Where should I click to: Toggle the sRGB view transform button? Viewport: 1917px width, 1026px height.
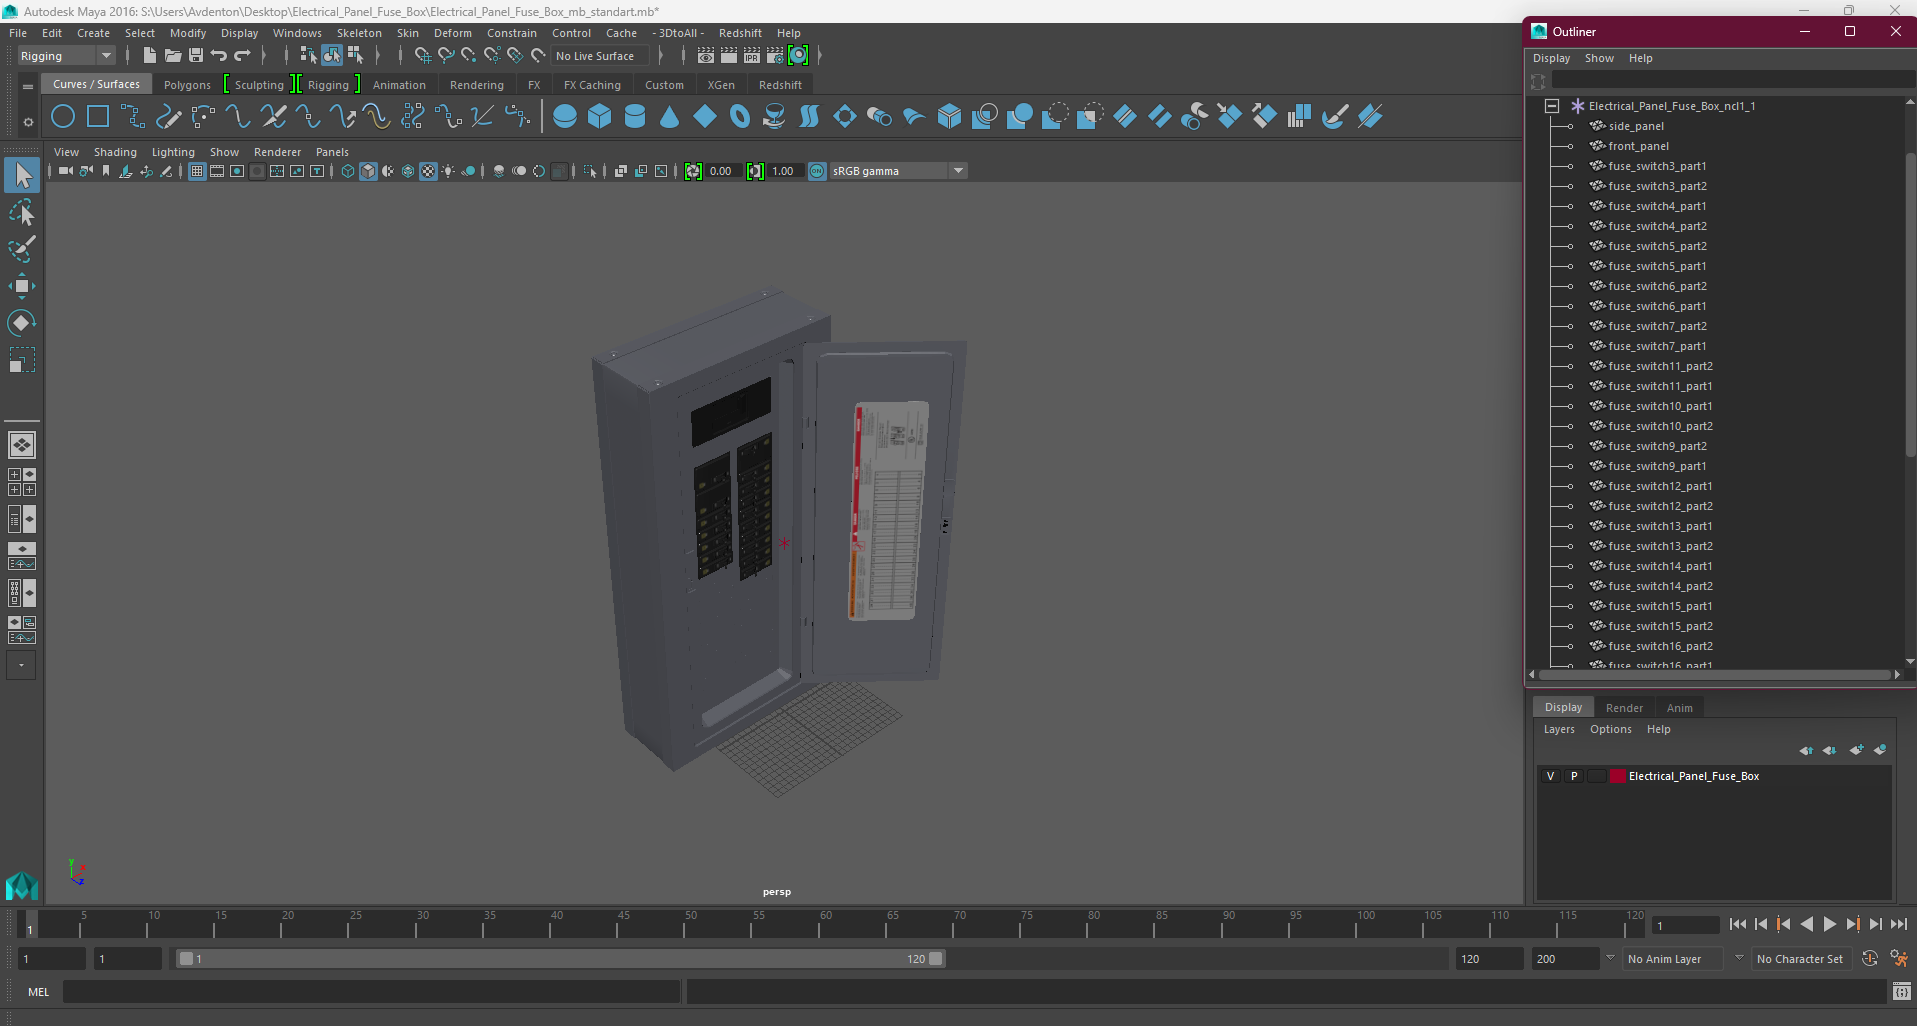point(817,172)
